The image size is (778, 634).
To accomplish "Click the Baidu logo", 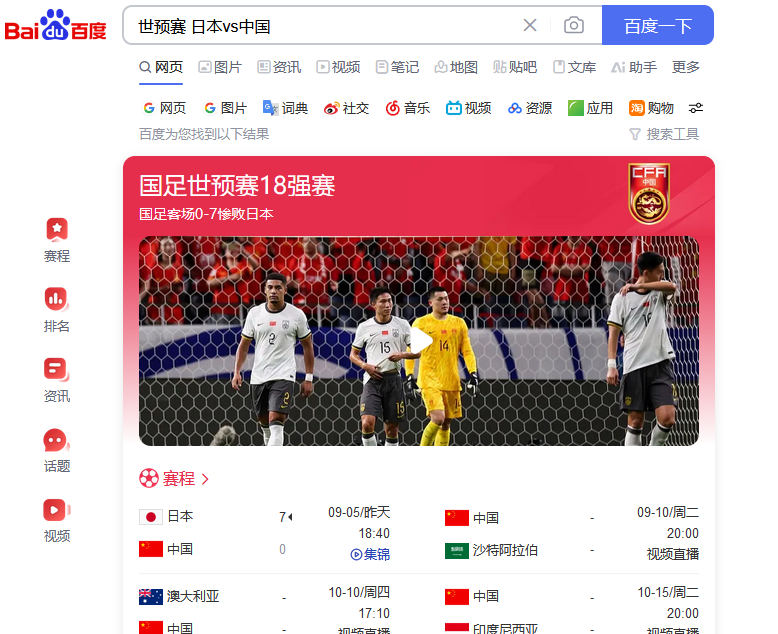I will 56,25.
